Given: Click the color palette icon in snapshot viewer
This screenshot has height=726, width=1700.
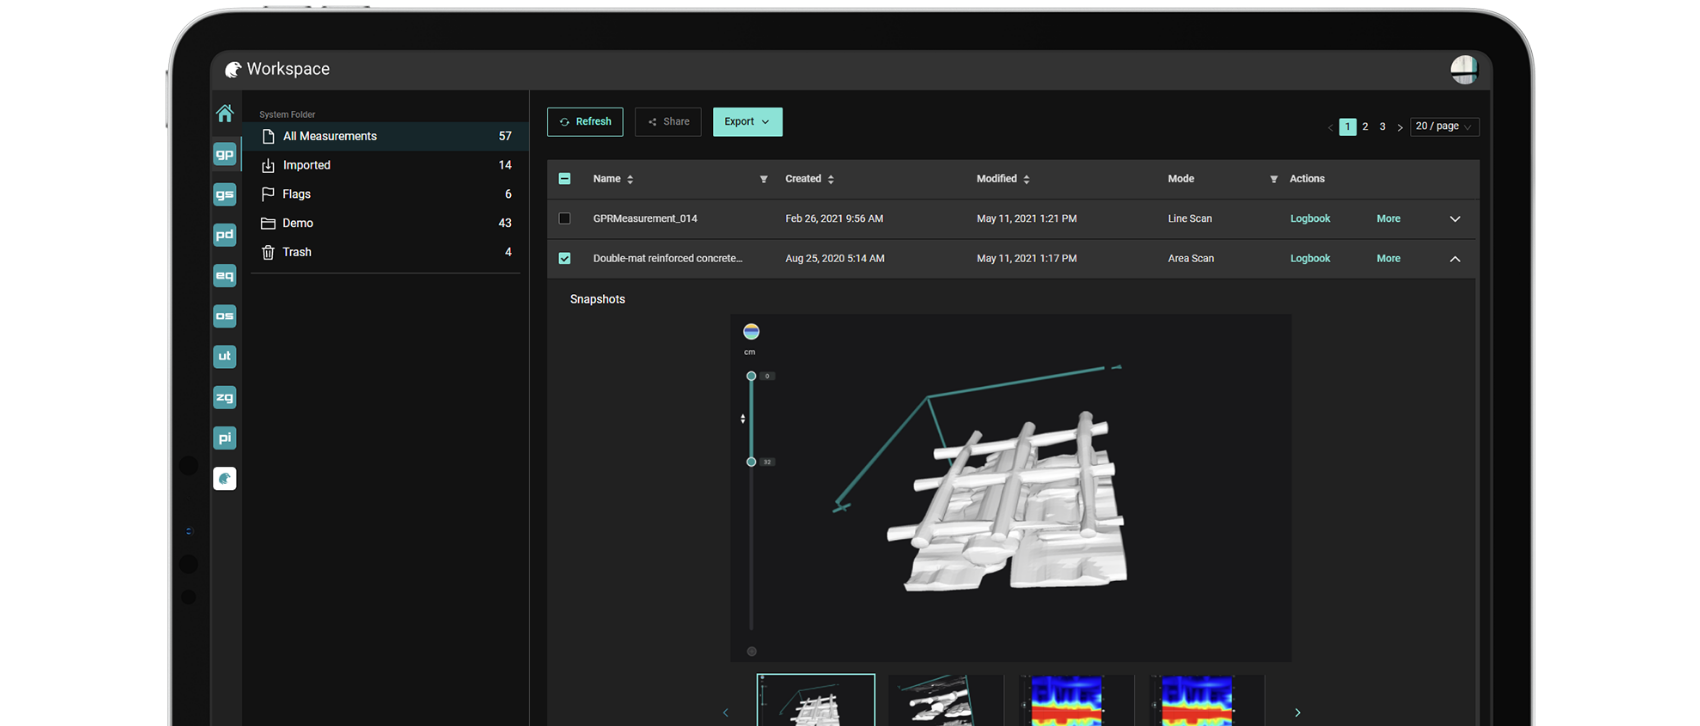Looking at the screenshot, I should pos(751,332).
